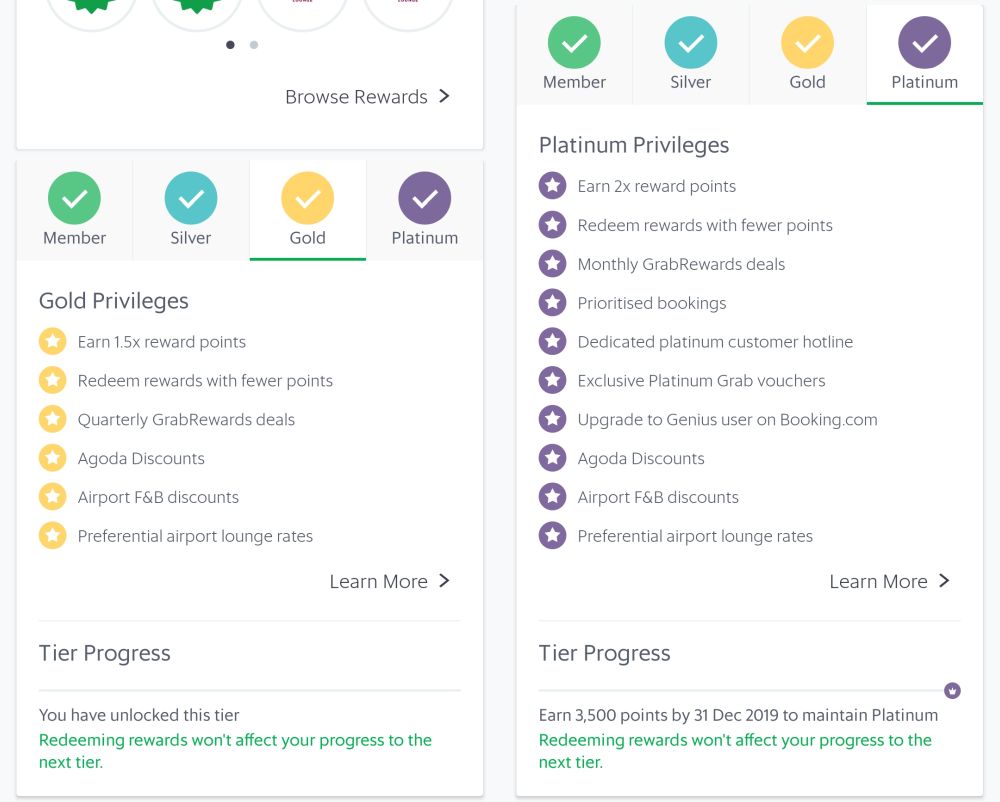Click the green Member checkmark in right panel
This screenshot has height=802, width=1000.
574,43
